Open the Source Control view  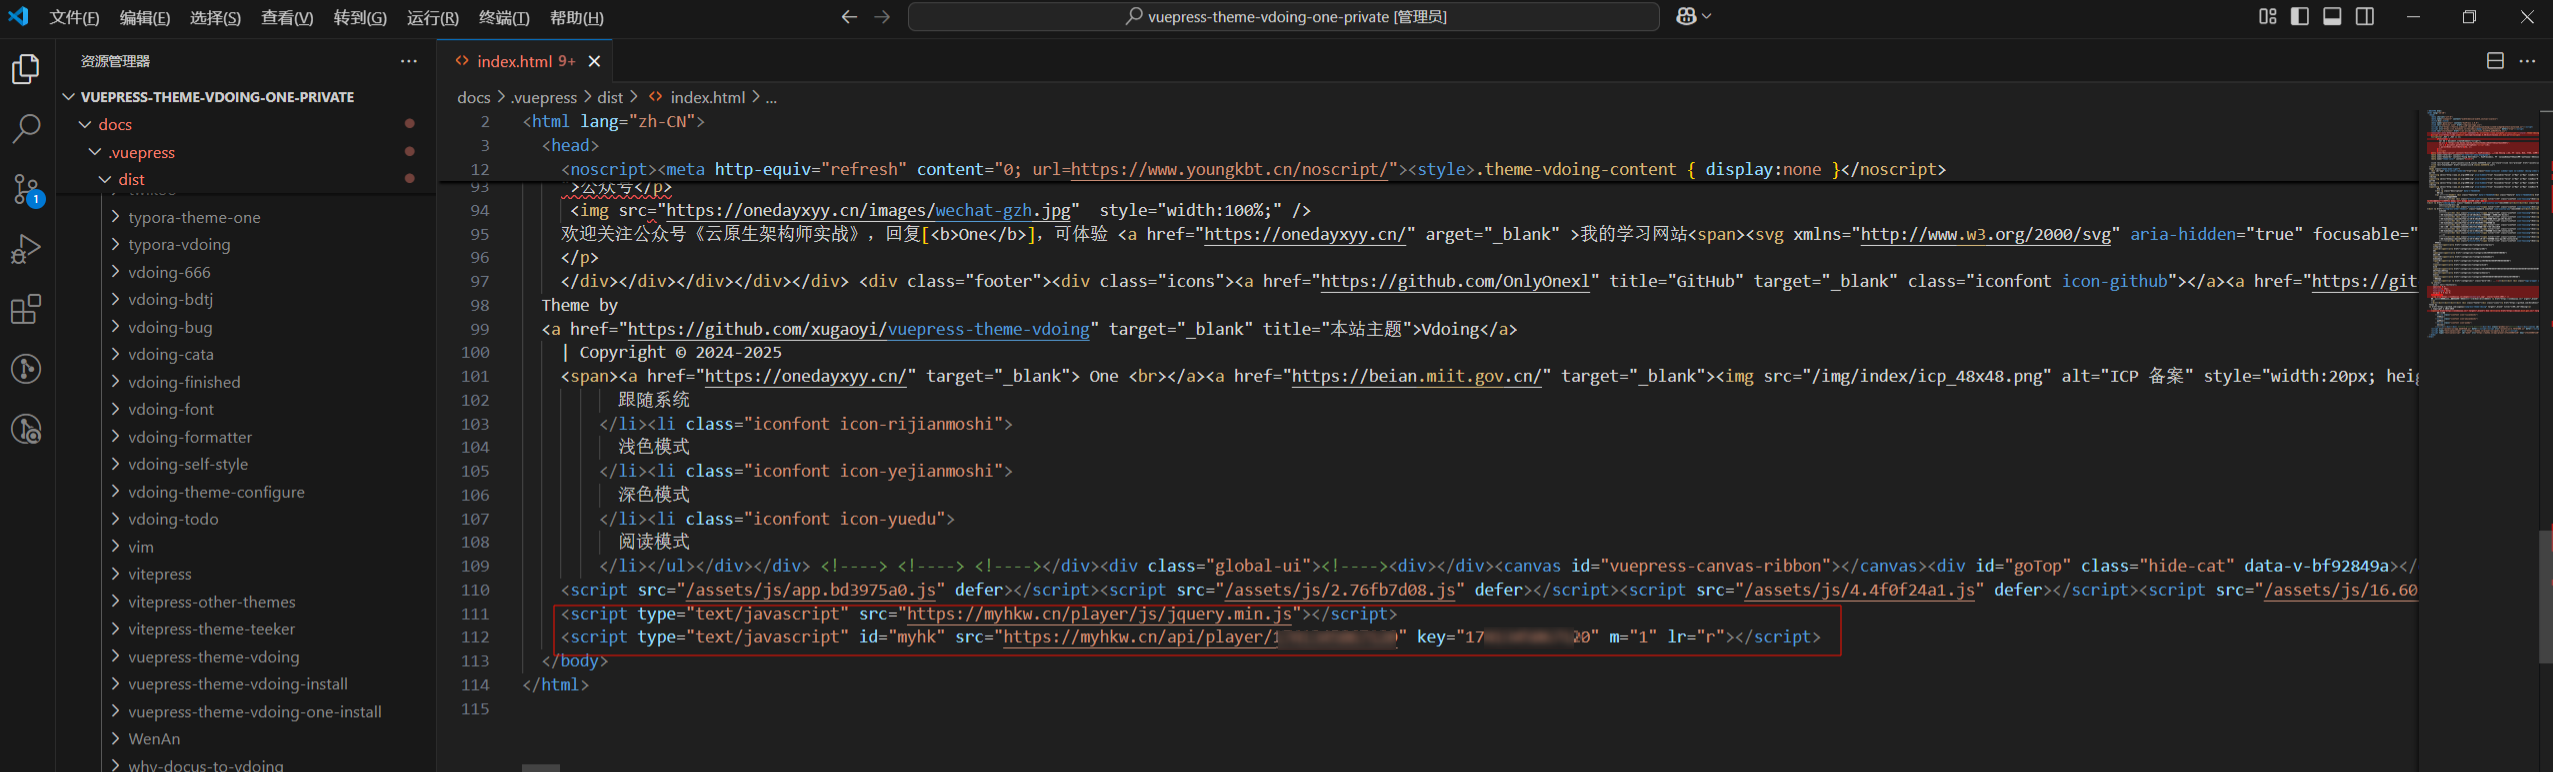[x=26, y=188]
